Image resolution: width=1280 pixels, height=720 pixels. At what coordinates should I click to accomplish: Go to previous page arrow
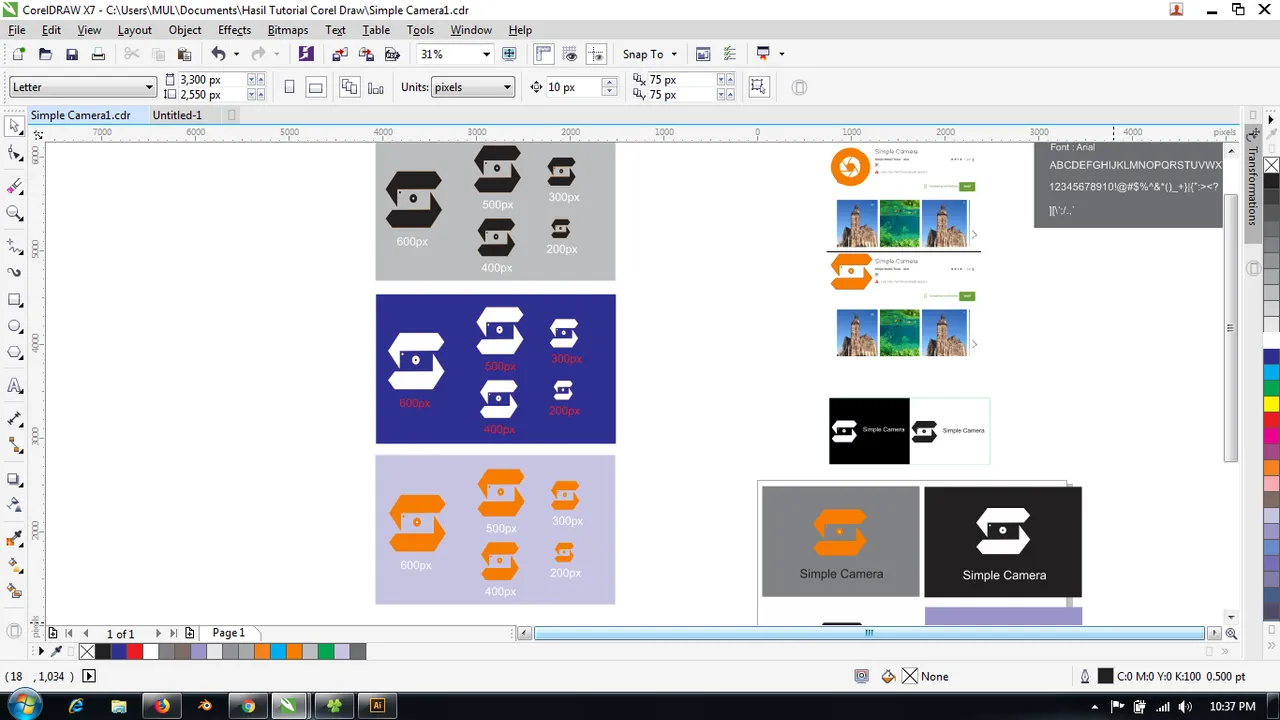coord(86,633)
